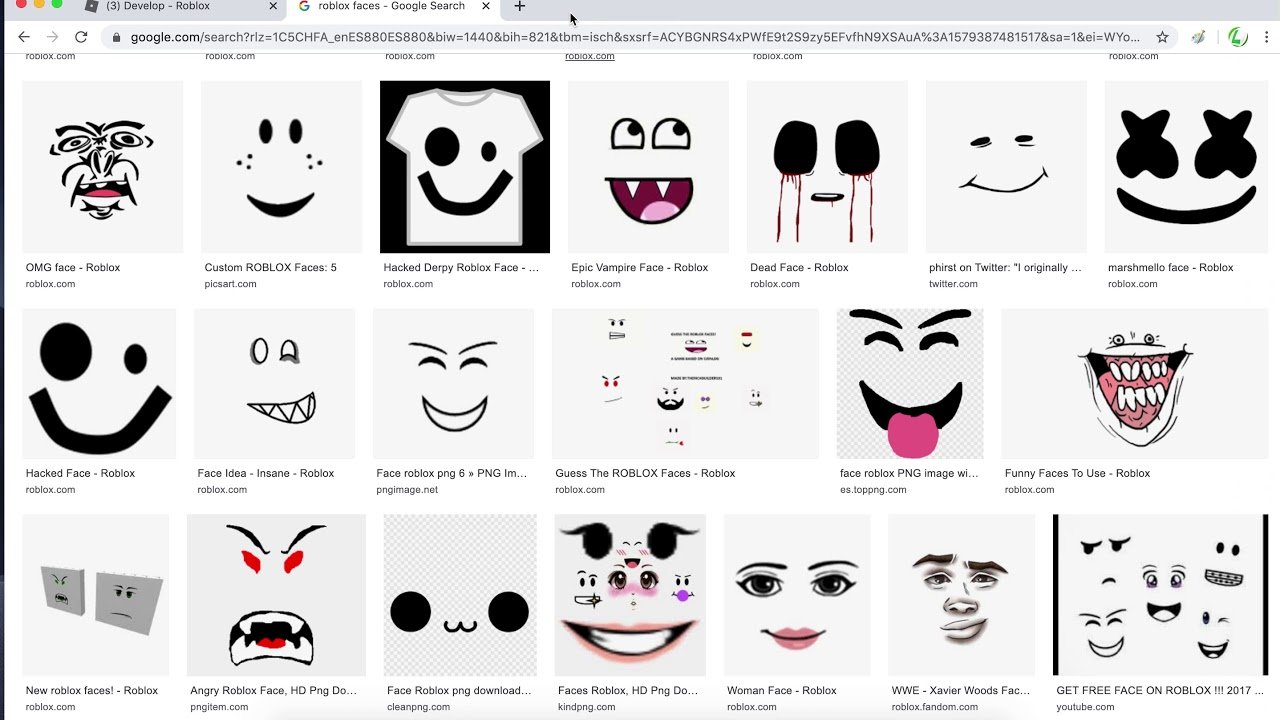Open 'marshmello face - Roblox' caption link
This screenshot has height=720, width=1280.
pyautogui.click(x=1171, y=268)
